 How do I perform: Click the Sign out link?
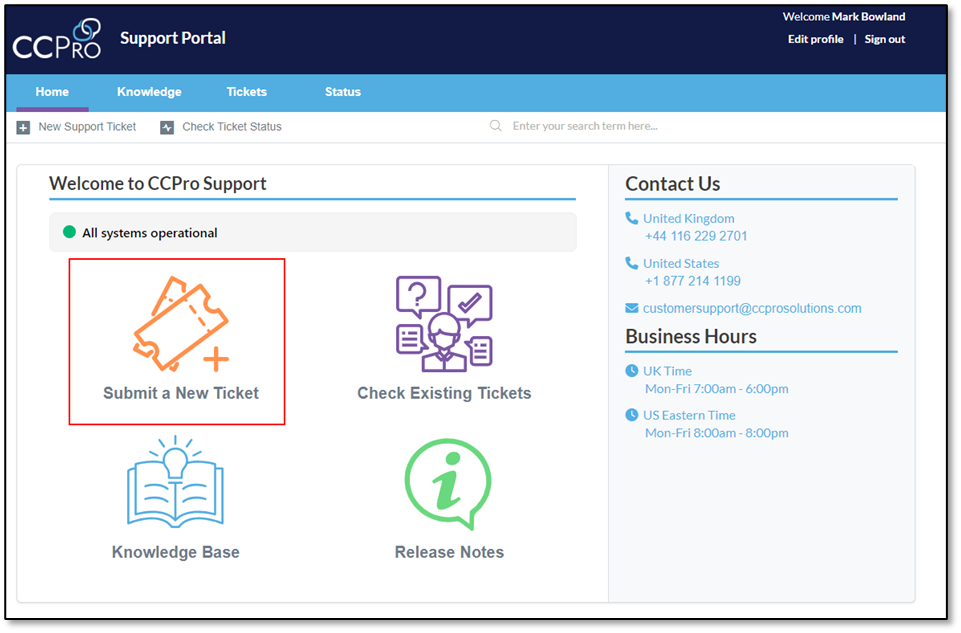click(884, 39)
